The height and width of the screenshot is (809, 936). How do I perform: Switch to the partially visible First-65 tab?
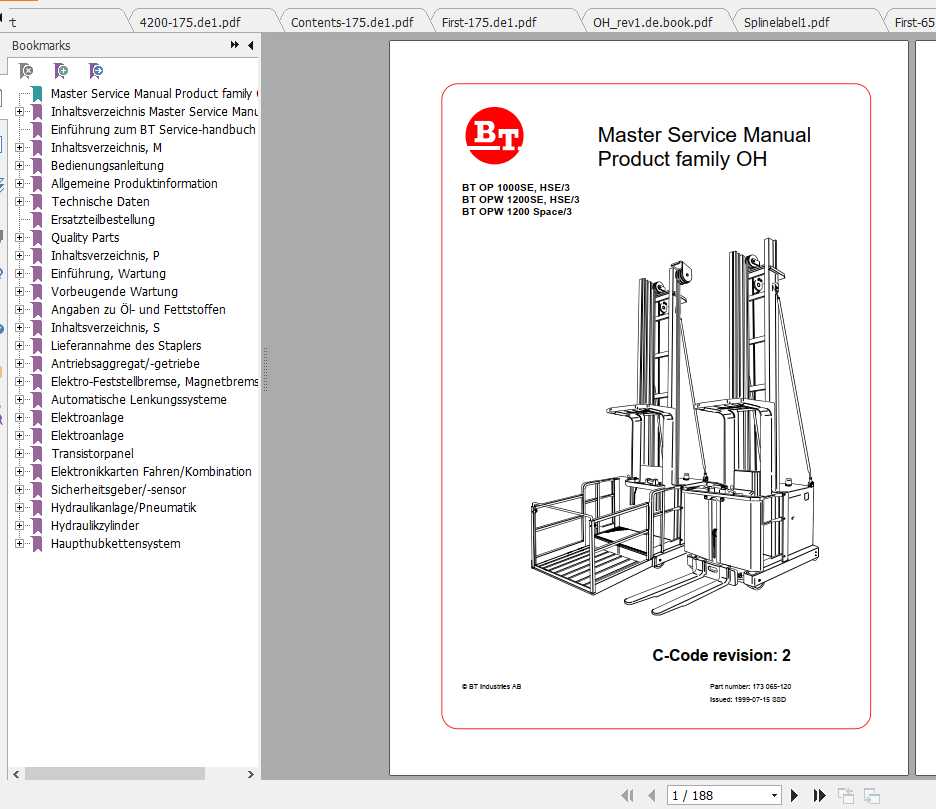coord(913,23)
